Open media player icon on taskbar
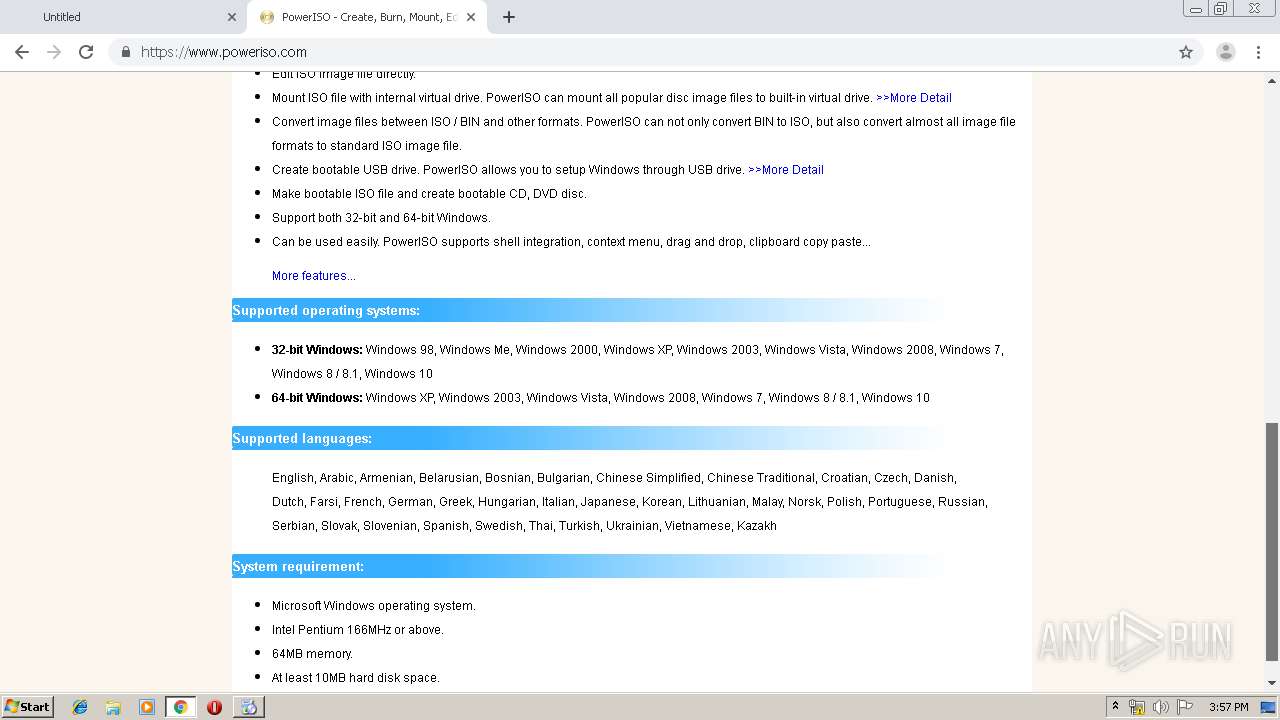Screen dimensions: 1280x720 coord(147,707)
